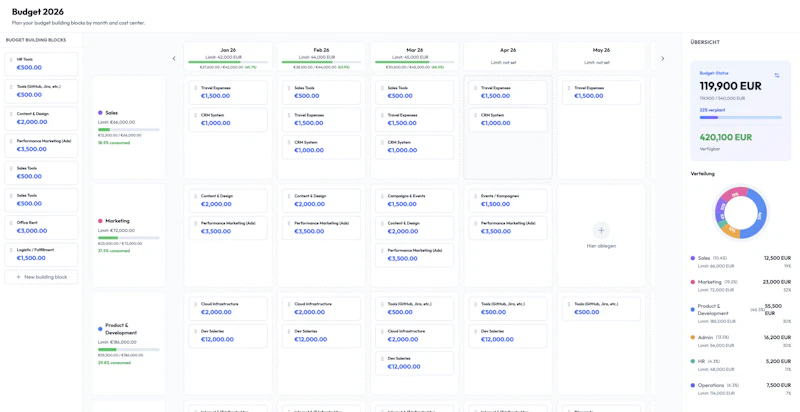Click the blue Product & Development dot in the cost center column

coord(101,329)
